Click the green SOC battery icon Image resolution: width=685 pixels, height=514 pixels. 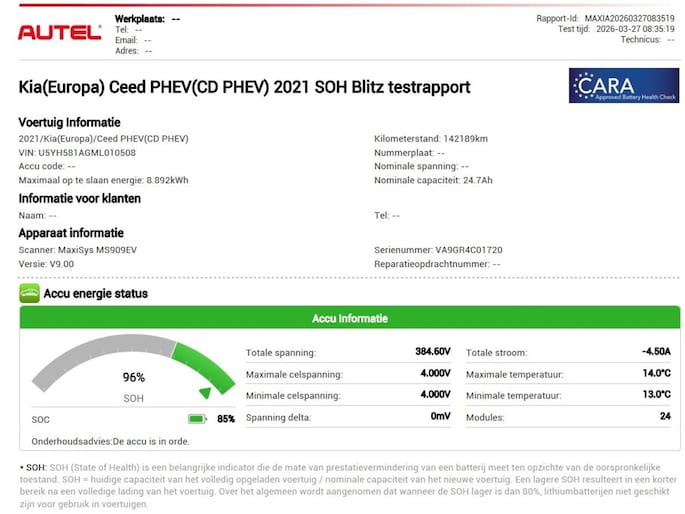pos(198,419)
